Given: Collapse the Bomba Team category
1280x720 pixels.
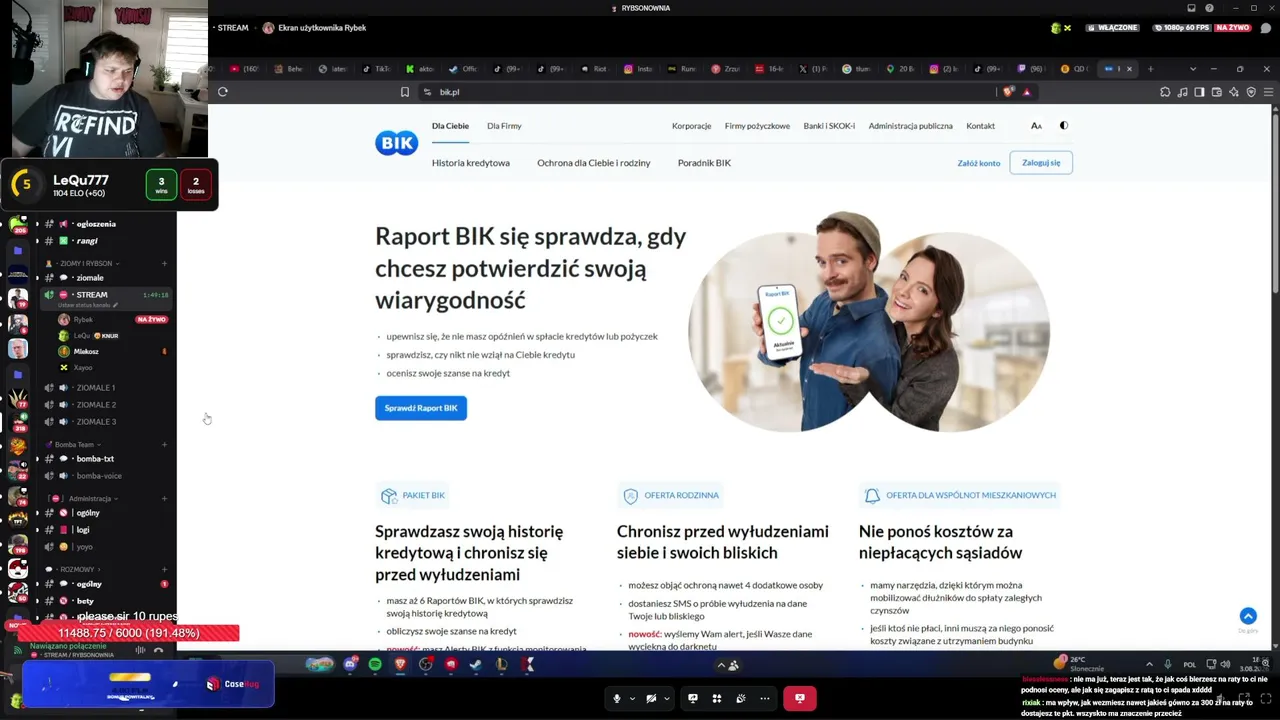Looking at the screenshot, I should (x=74, y=444).
